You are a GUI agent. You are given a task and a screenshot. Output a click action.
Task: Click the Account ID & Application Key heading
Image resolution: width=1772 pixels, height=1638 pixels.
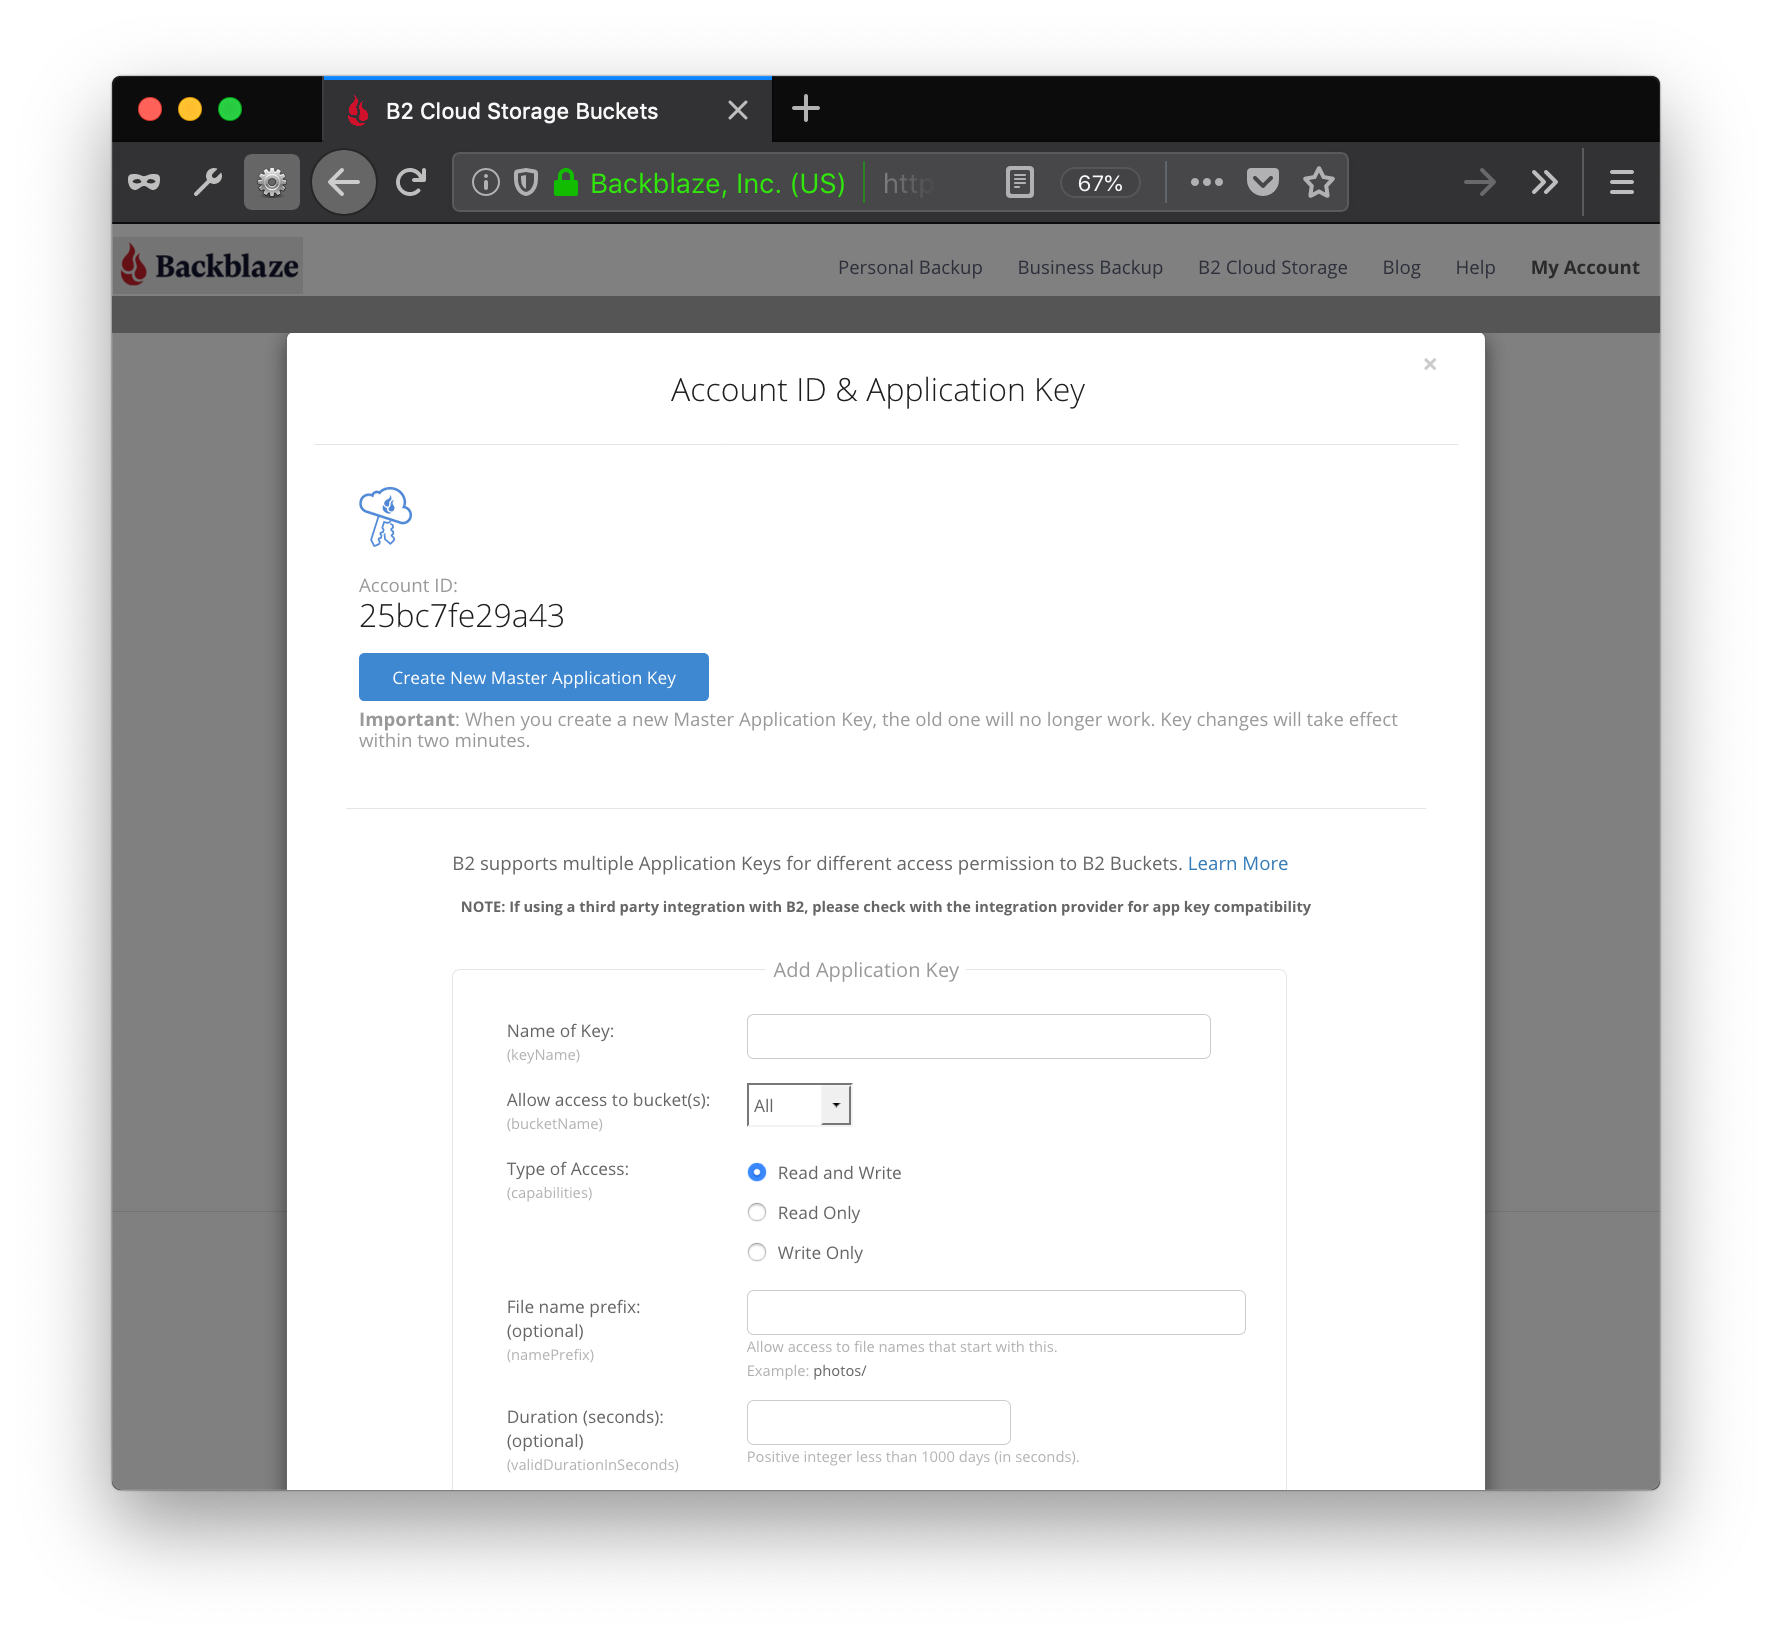[x=878, y=390]
